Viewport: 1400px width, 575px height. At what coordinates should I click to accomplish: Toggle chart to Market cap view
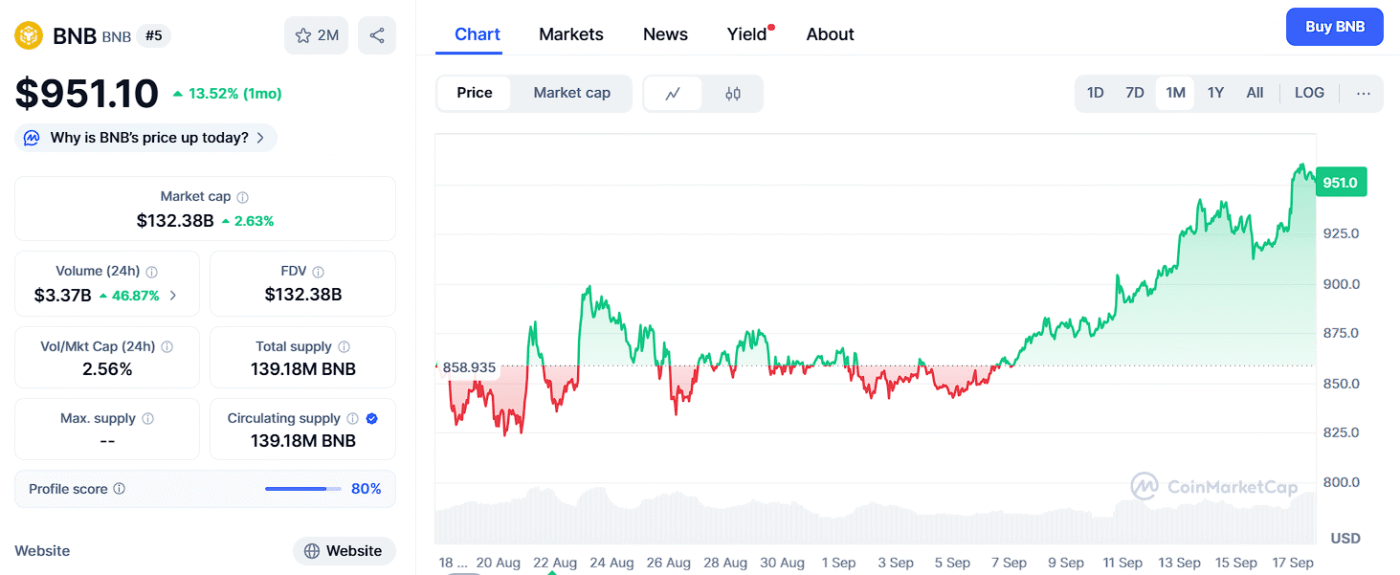(572, 93)
